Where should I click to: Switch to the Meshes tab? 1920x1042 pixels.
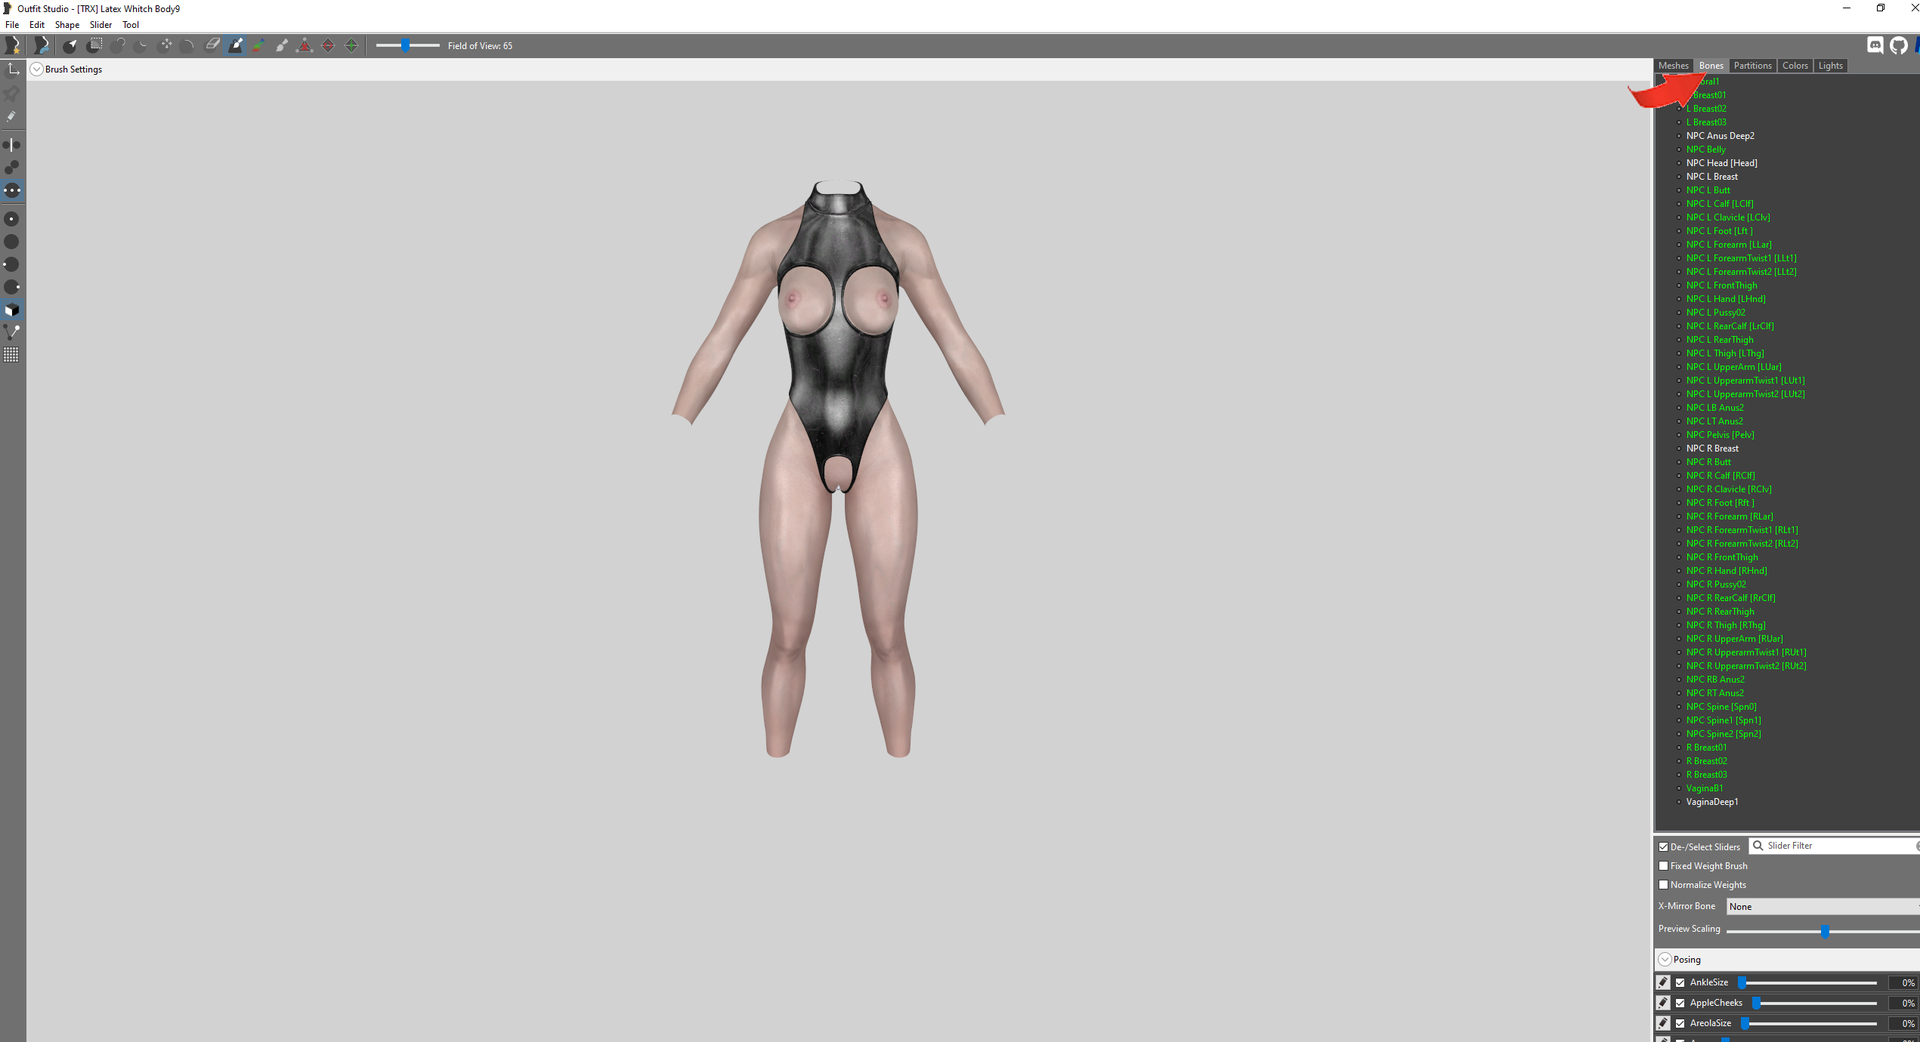(1673, 66)
